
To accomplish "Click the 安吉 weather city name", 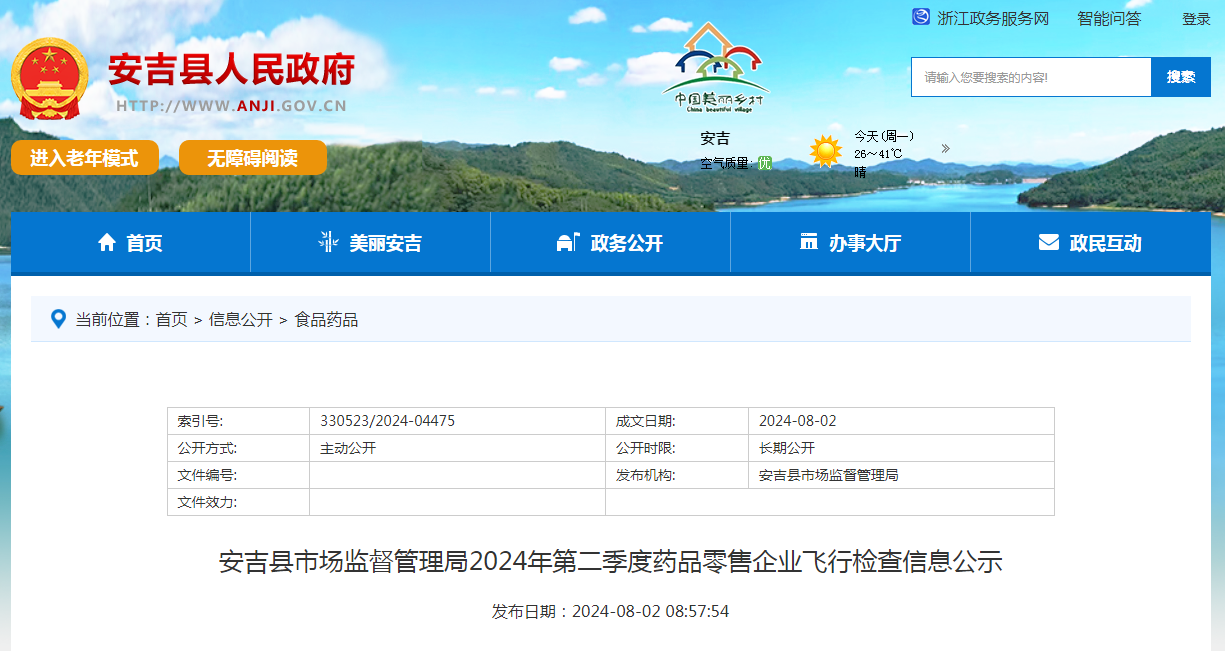I will click(x=715, y=138).
